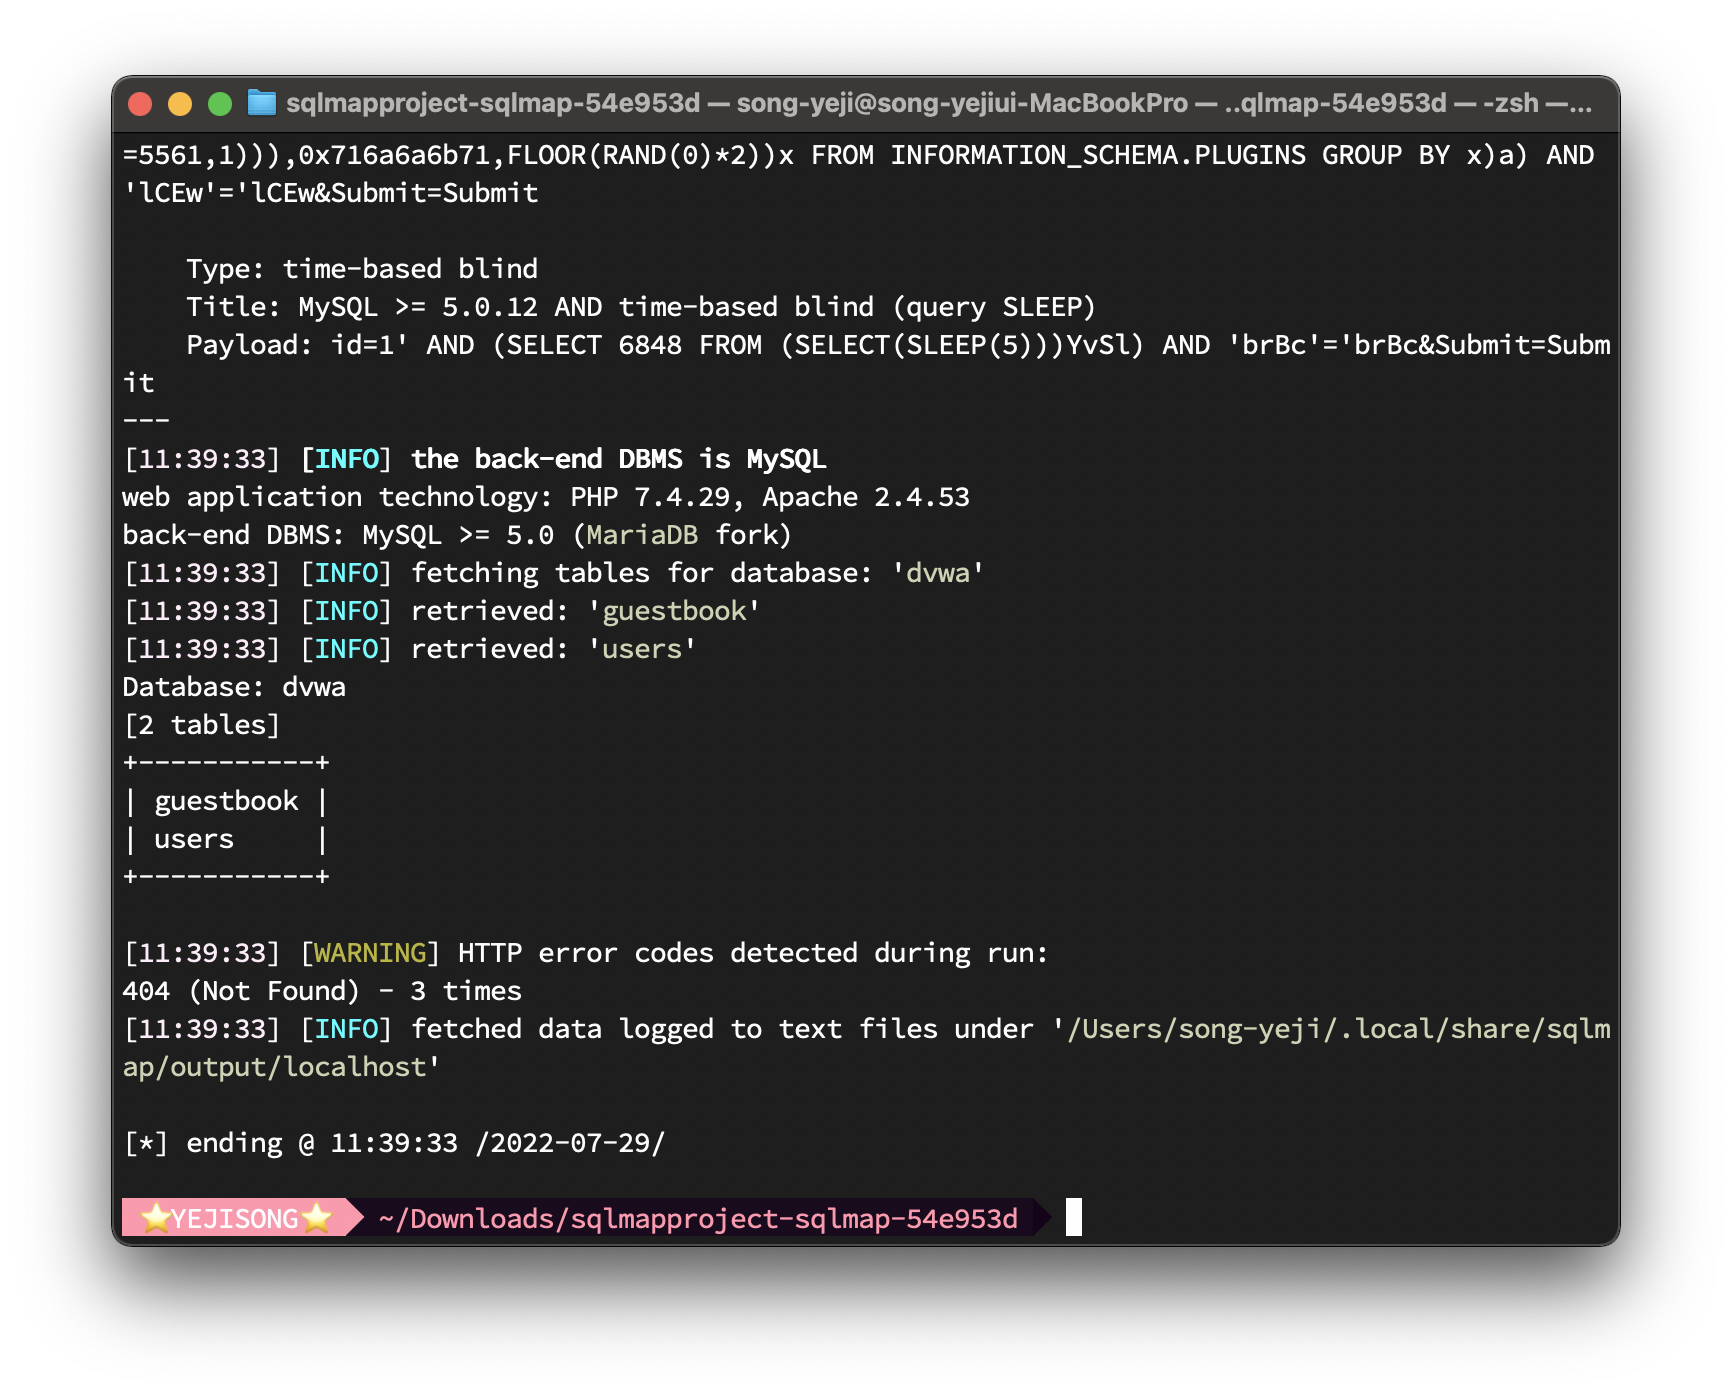Screen dimensions: 1732x1394
Task: Click the users table row
Action: (226, 839)
